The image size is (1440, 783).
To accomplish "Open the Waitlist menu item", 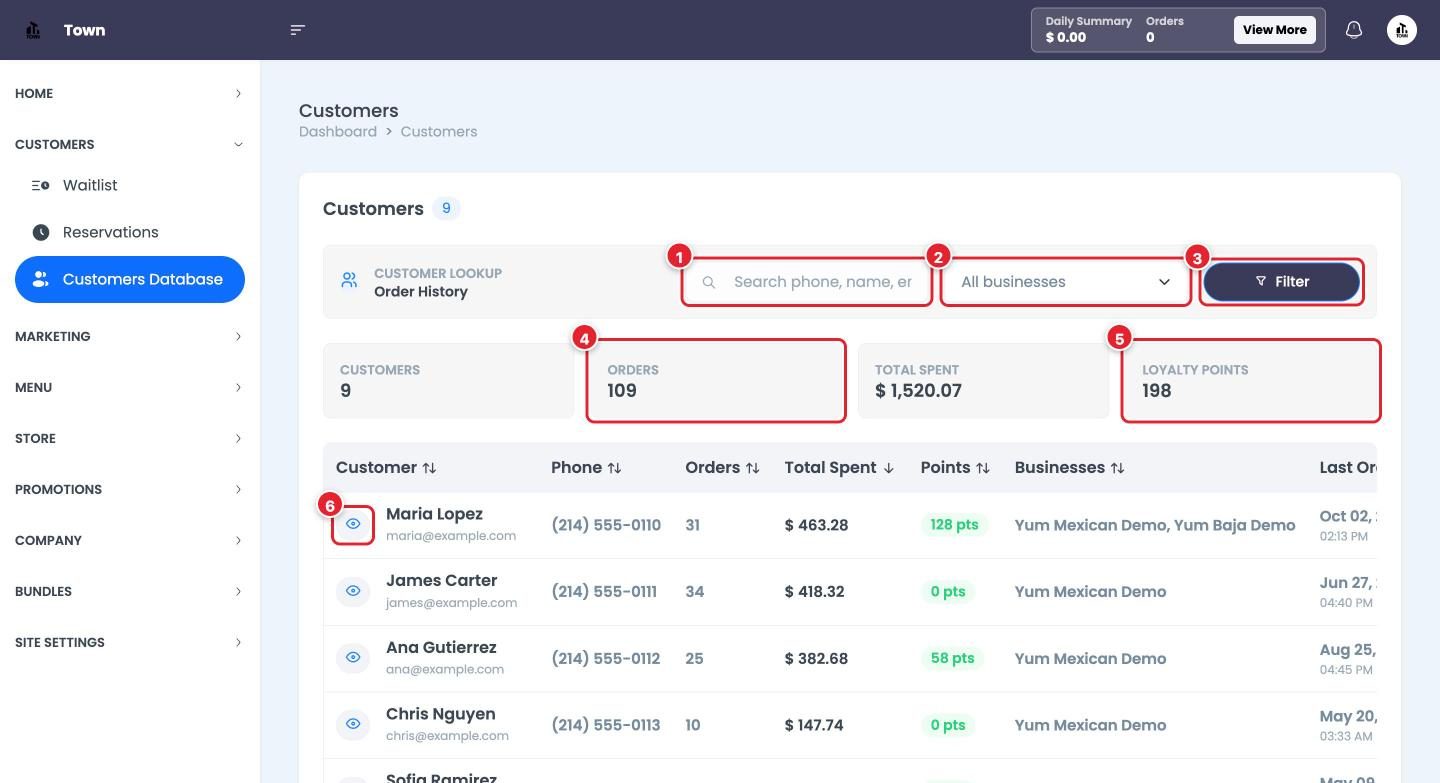I will (x=130, y=185).
